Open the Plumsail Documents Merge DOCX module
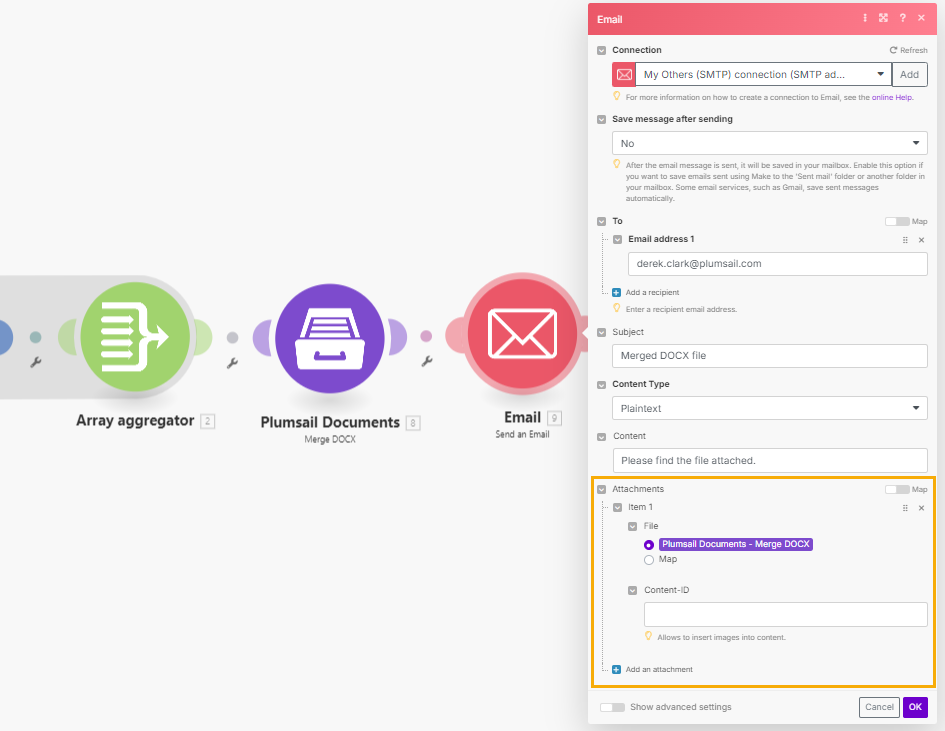Image resolution: width=945 pixels, height=731 pixels. point(330,338)
